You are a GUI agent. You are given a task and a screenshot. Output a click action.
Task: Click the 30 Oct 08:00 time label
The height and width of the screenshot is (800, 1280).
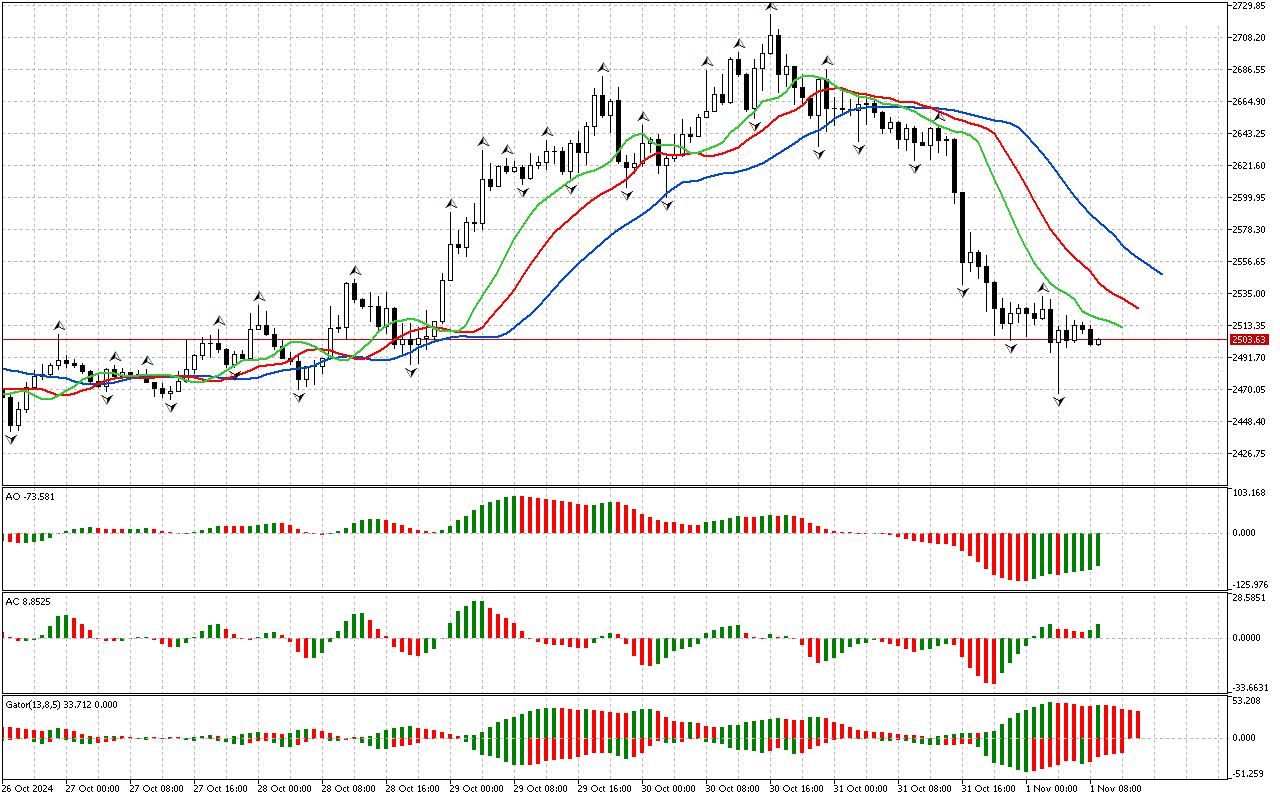(x=732, y=789)
